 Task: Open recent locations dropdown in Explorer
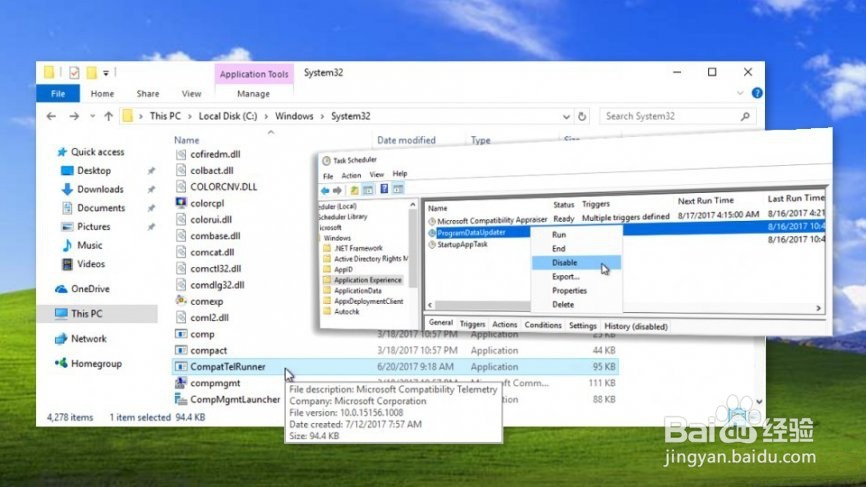tap(92, 116)
